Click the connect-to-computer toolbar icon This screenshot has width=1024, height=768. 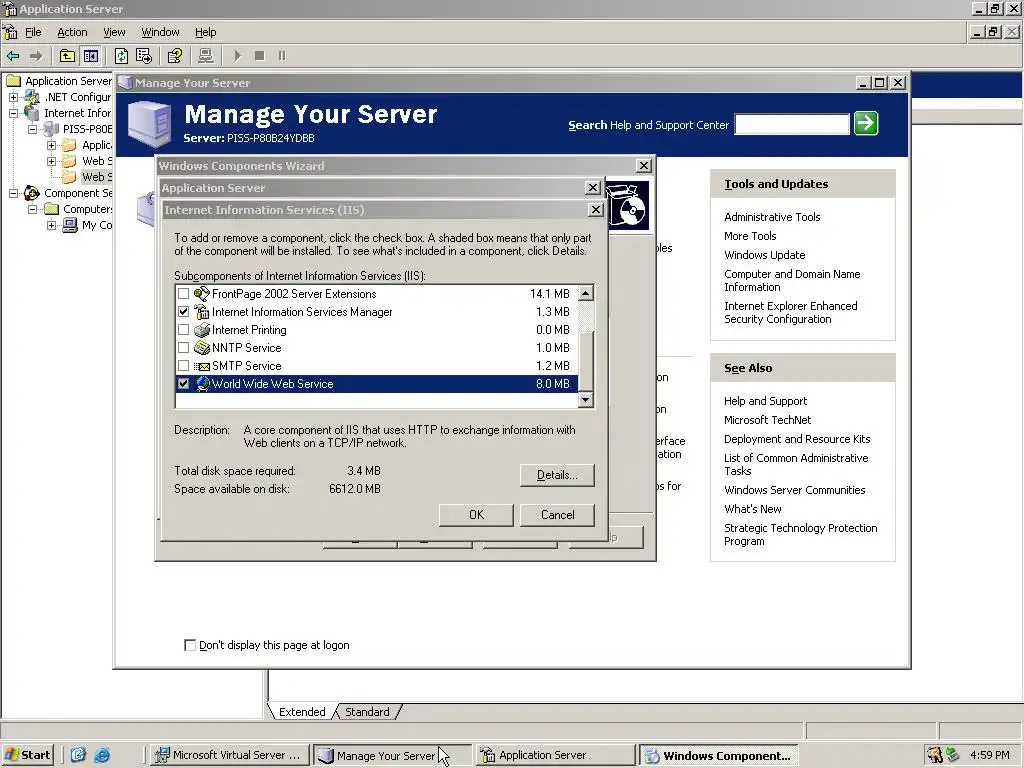tap(206, 56)
